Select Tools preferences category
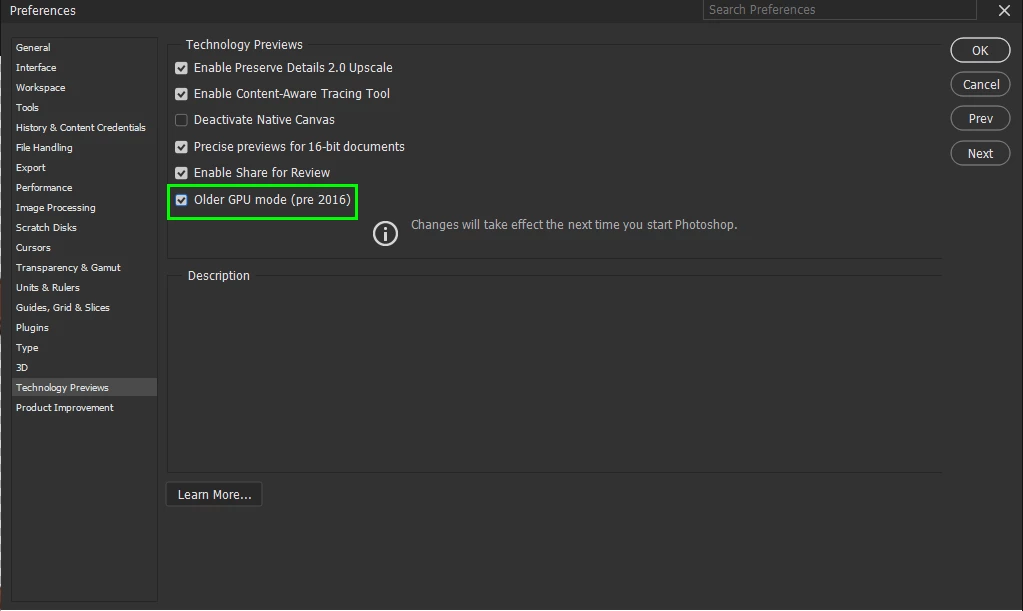Screen dimensions: 1023x611 point(84,108)
